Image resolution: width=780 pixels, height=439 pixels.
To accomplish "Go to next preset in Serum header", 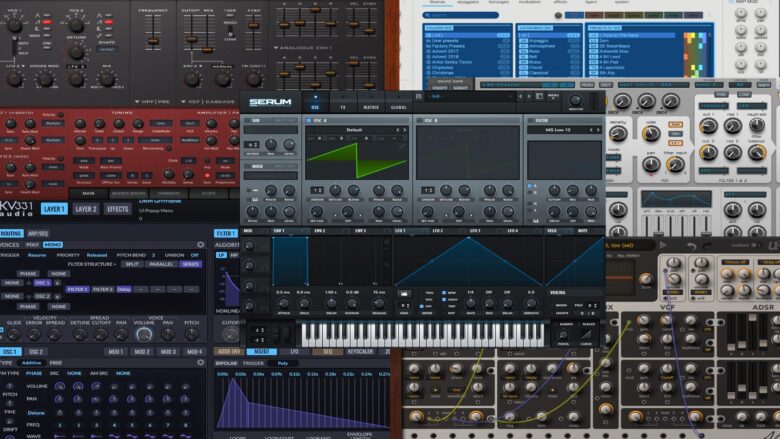I will [529, 96].
